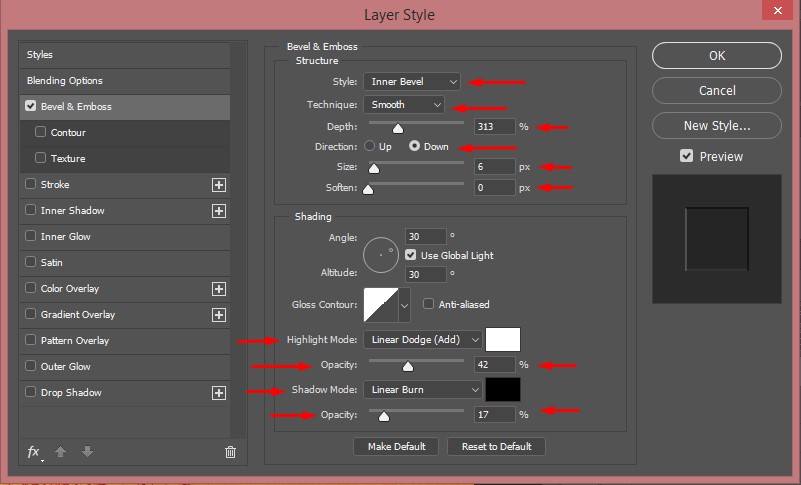Image resolution: width=801 pixels, height=485 pixels.
Task: Enable the Pattern Overlay checkbox
Action: pos(31,340)
